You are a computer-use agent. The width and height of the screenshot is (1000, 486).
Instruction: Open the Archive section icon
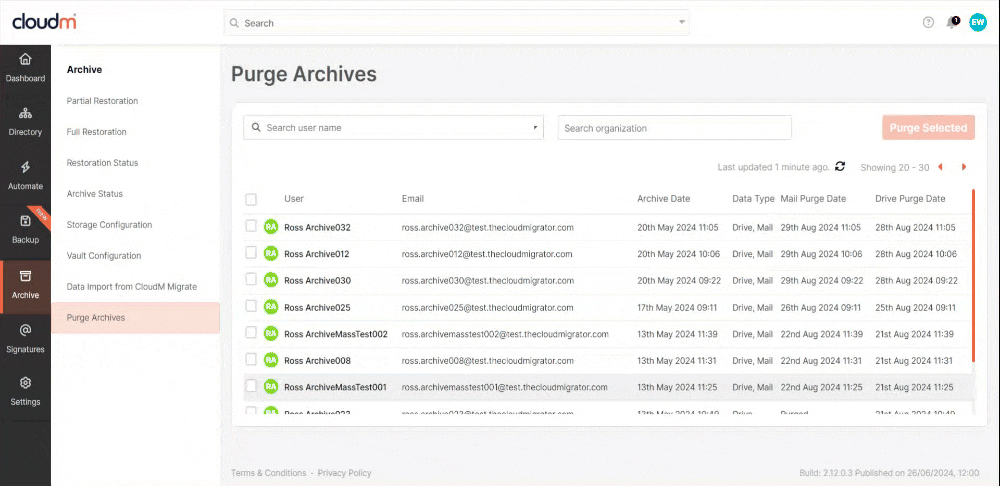(x=25, y=276)
